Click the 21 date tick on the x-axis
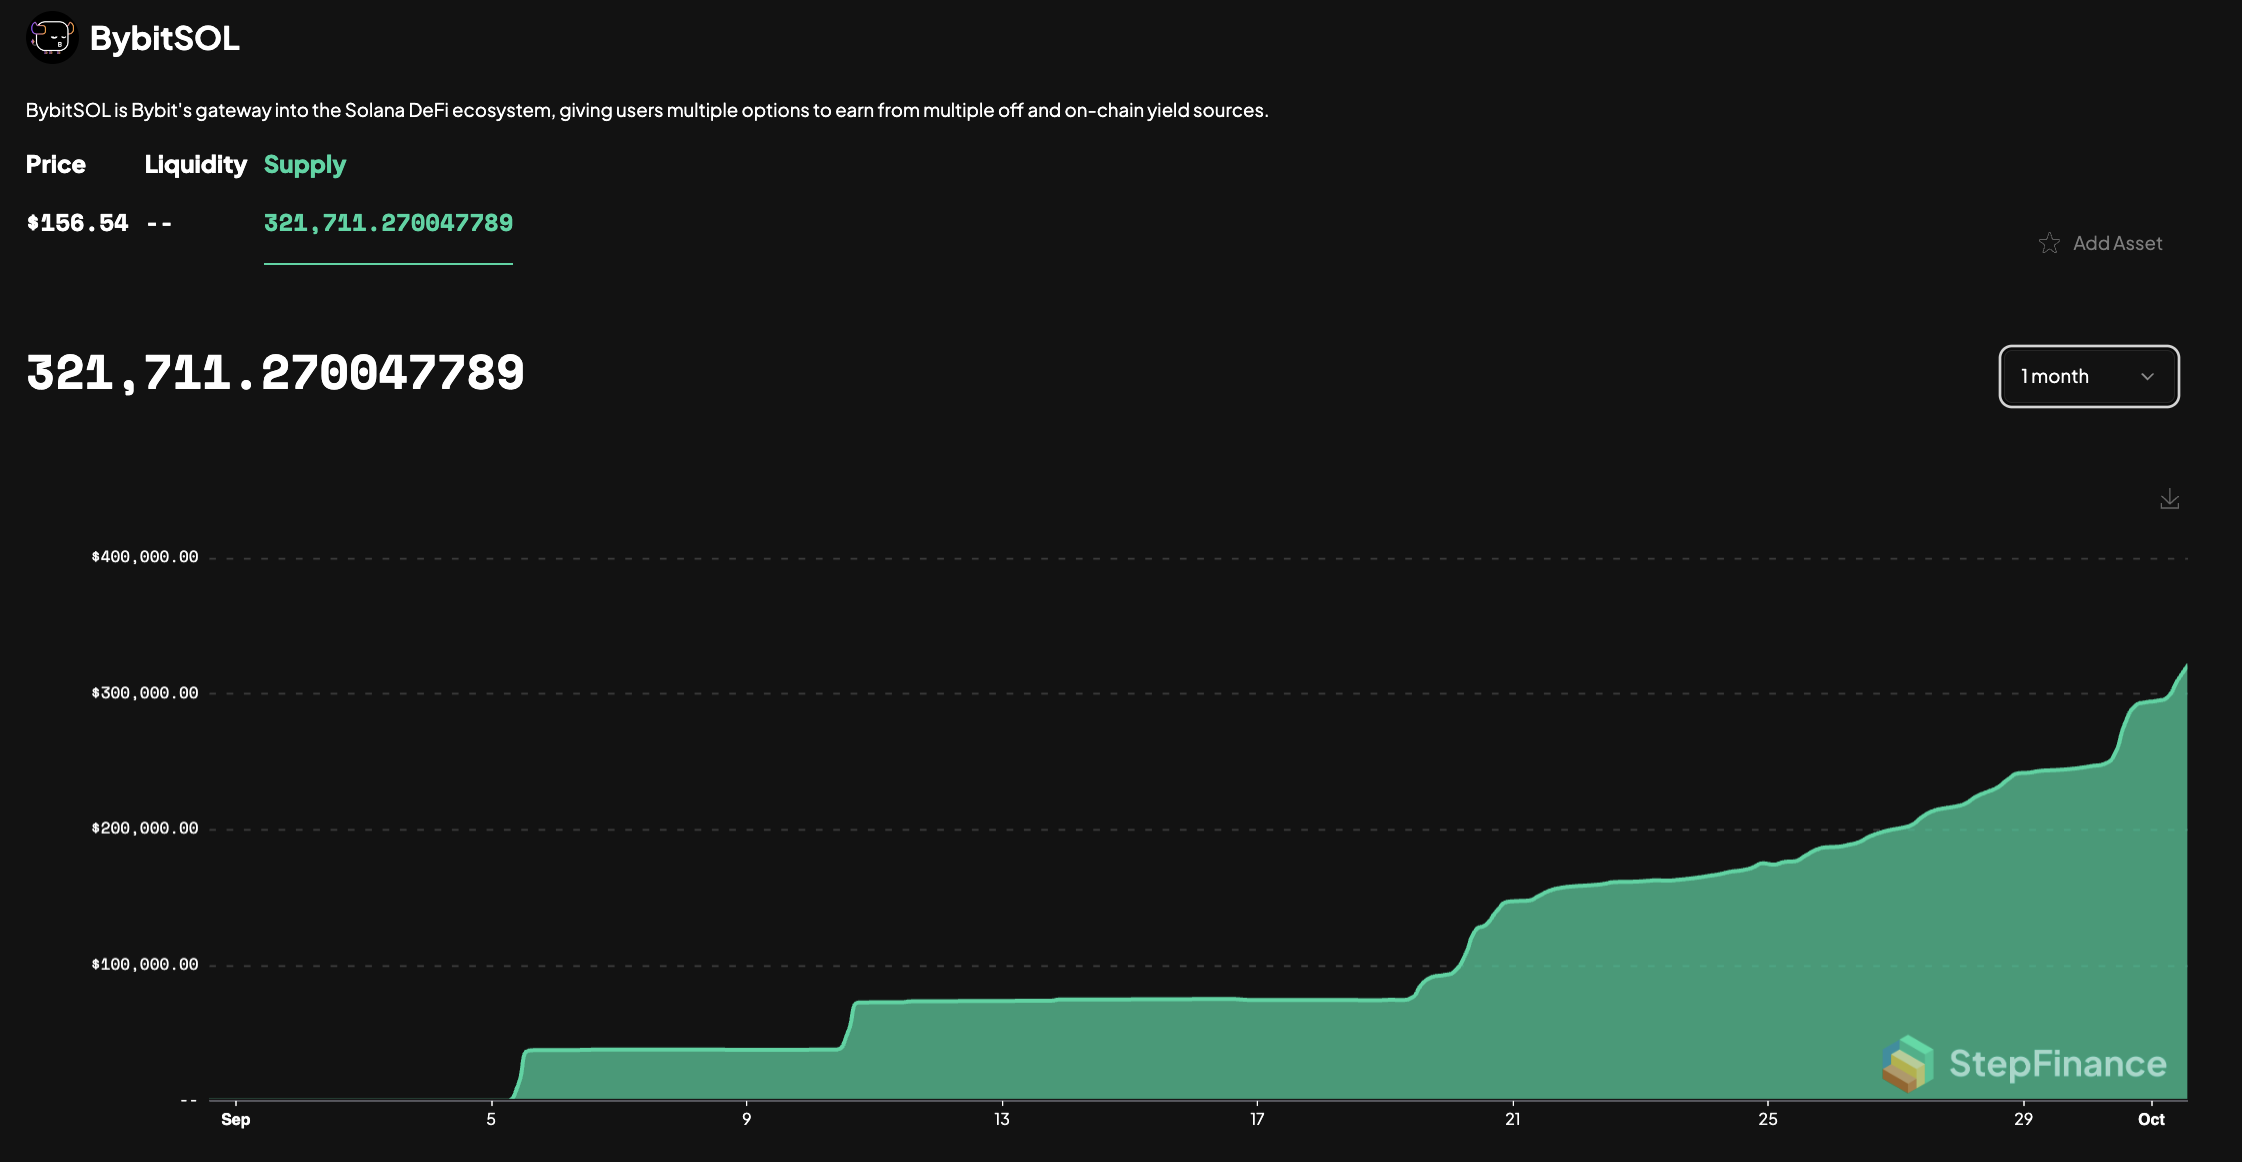 (x=1513, y=1119)
